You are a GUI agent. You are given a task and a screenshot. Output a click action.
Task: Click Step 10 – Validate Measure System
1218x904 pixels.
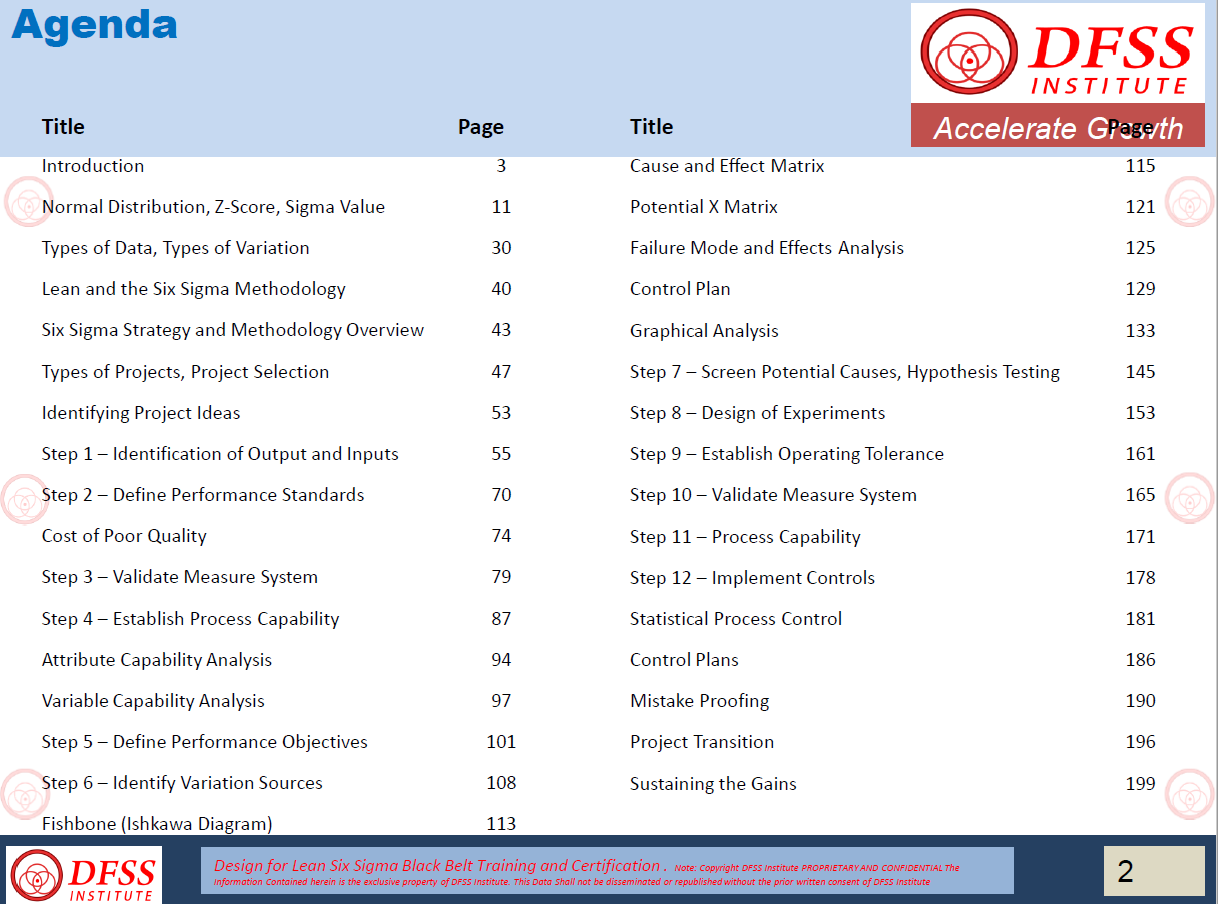coord(773,495)
